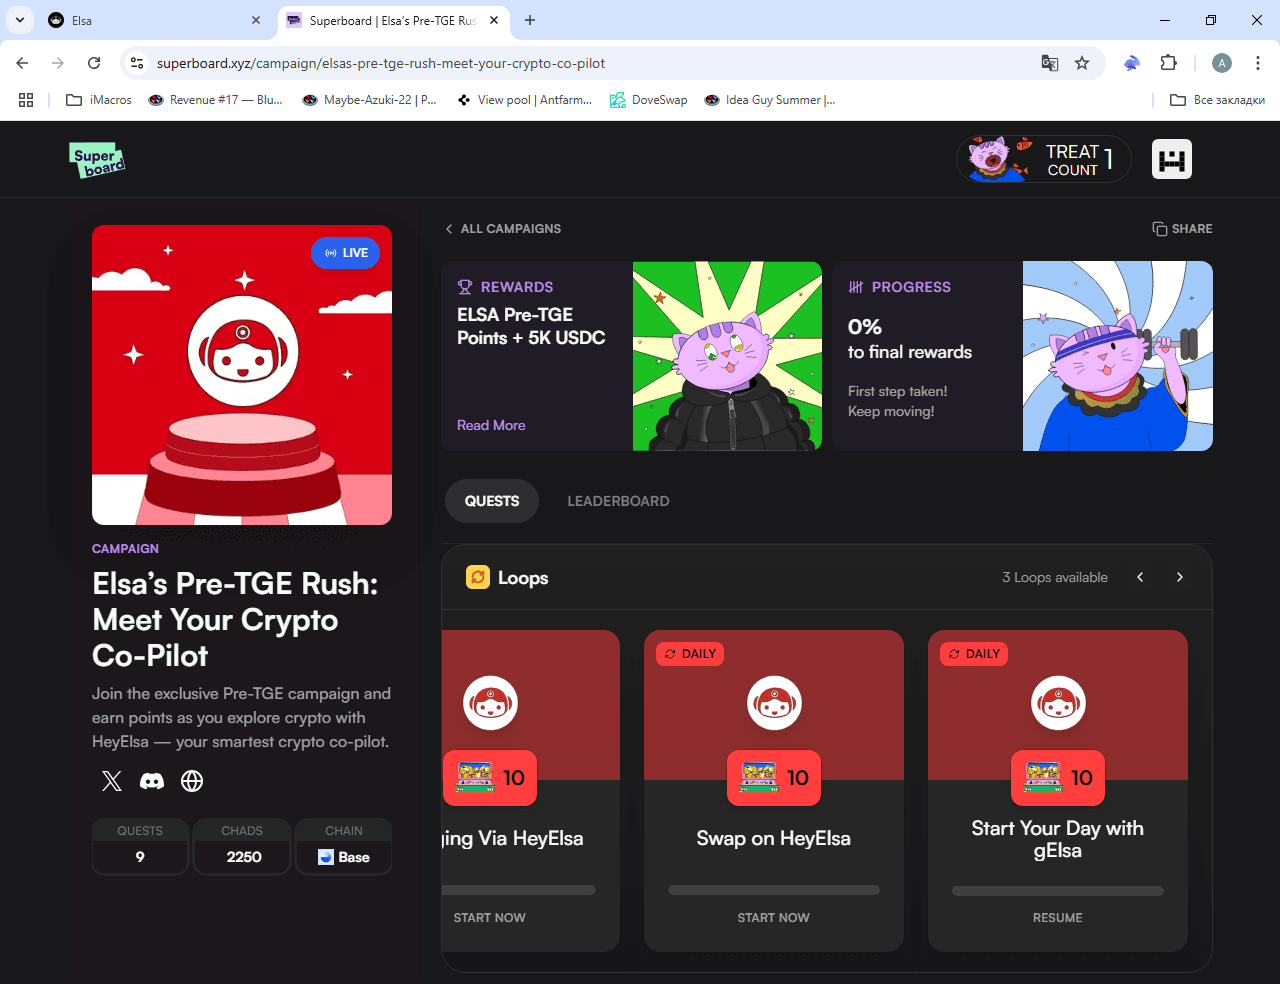Open Elsa's X (Twitter) profile icon
This screenshot has width=1280, height=984.
(112, 781)
